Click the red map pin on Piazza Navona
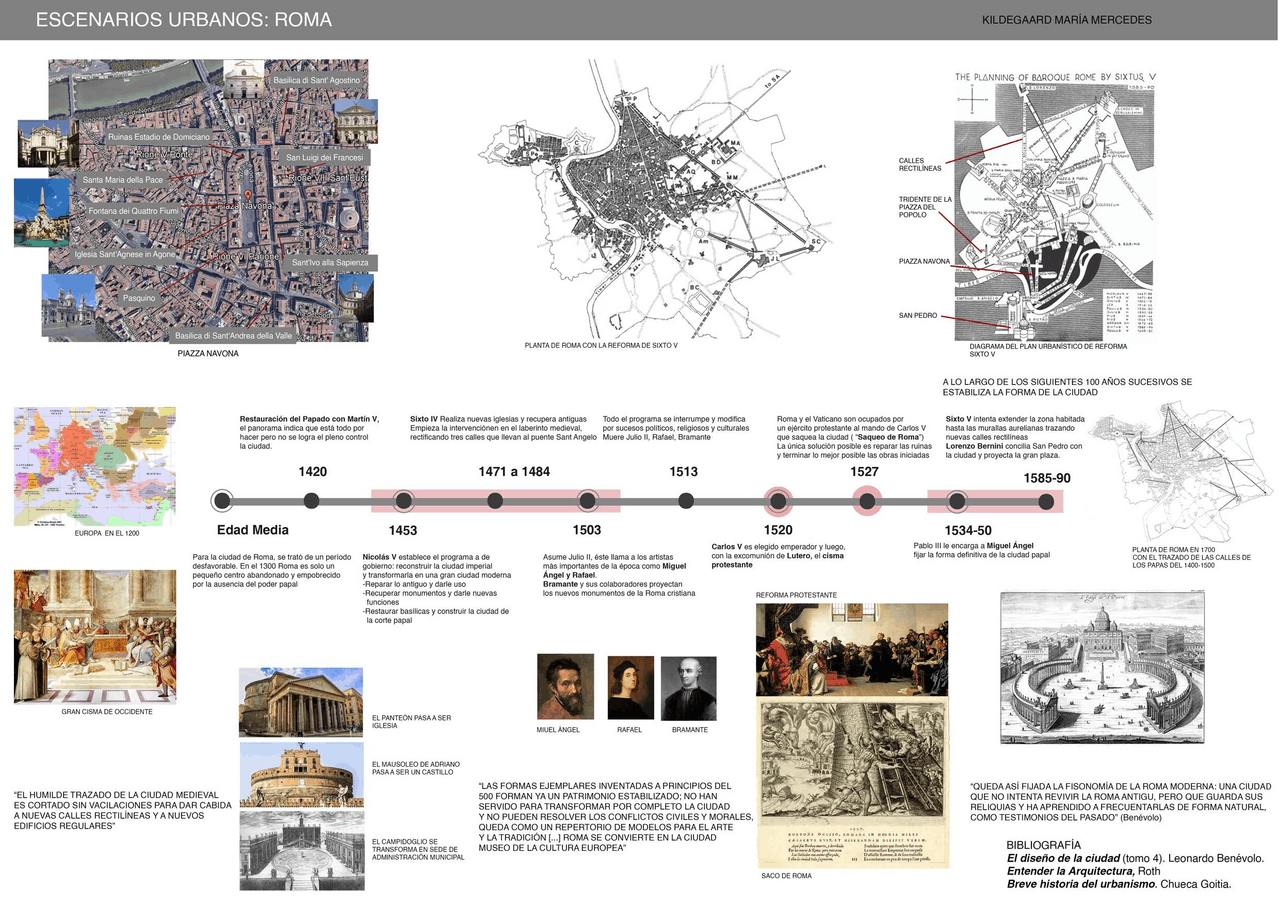 click(248, 196)
